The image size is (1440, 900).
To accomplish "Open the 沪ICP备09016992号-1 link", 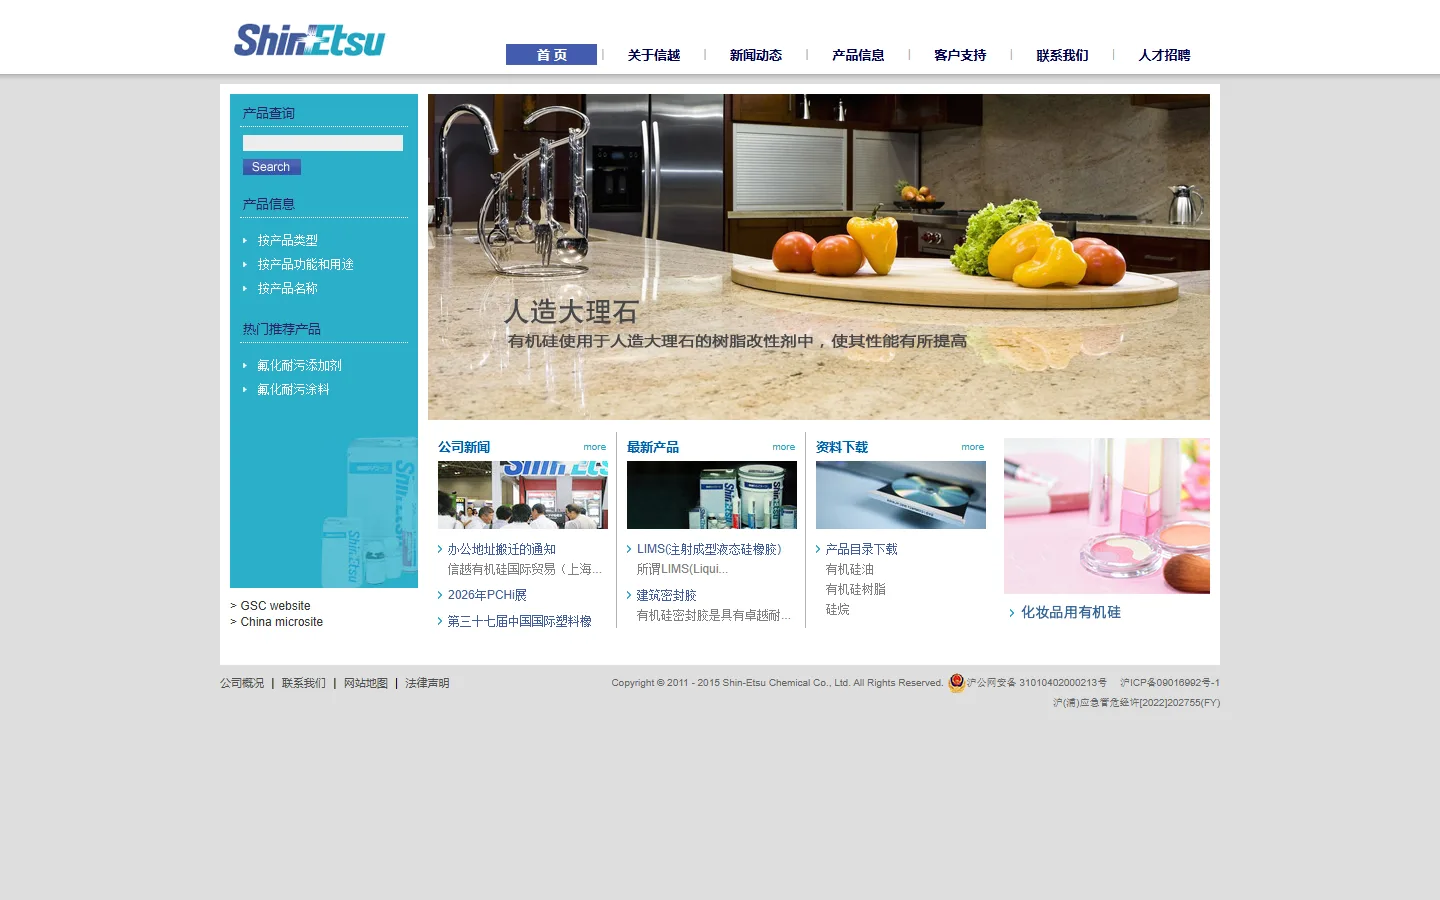I will pos(1170,683).
